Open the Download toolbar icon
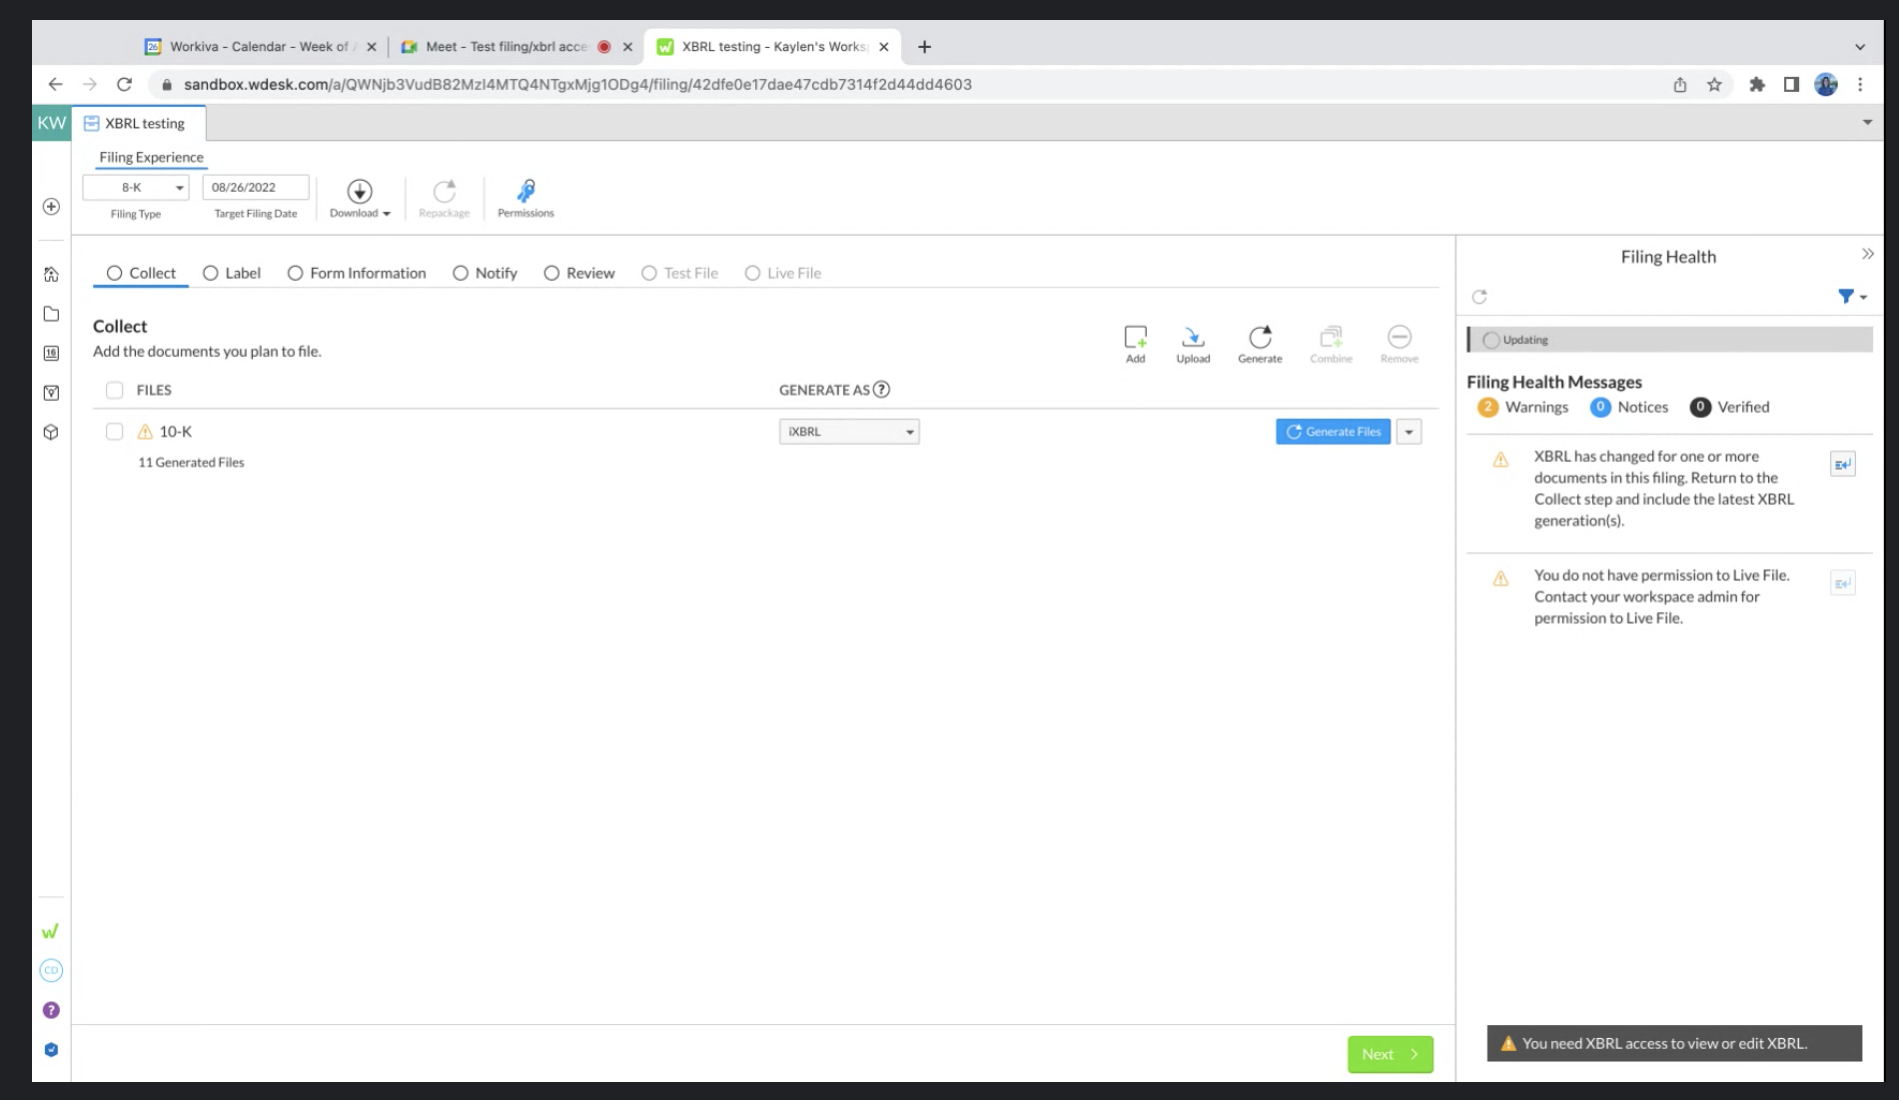The image size is (1899, 1100). (x=359, y=192)
